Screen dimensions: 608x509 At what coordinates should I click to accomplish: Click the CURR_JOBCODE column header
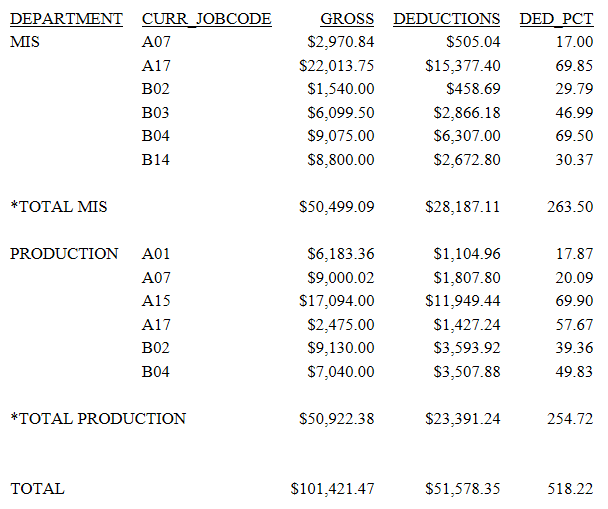(207, 19)
